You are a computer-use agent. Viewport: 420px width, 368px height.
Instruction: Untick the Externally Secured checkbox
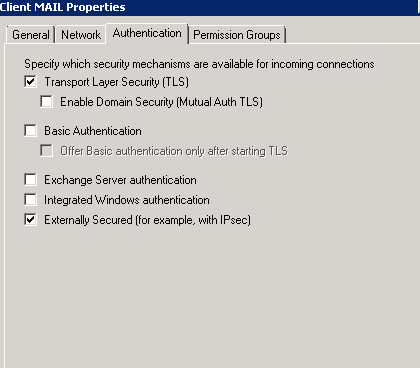tap(30, 220)
